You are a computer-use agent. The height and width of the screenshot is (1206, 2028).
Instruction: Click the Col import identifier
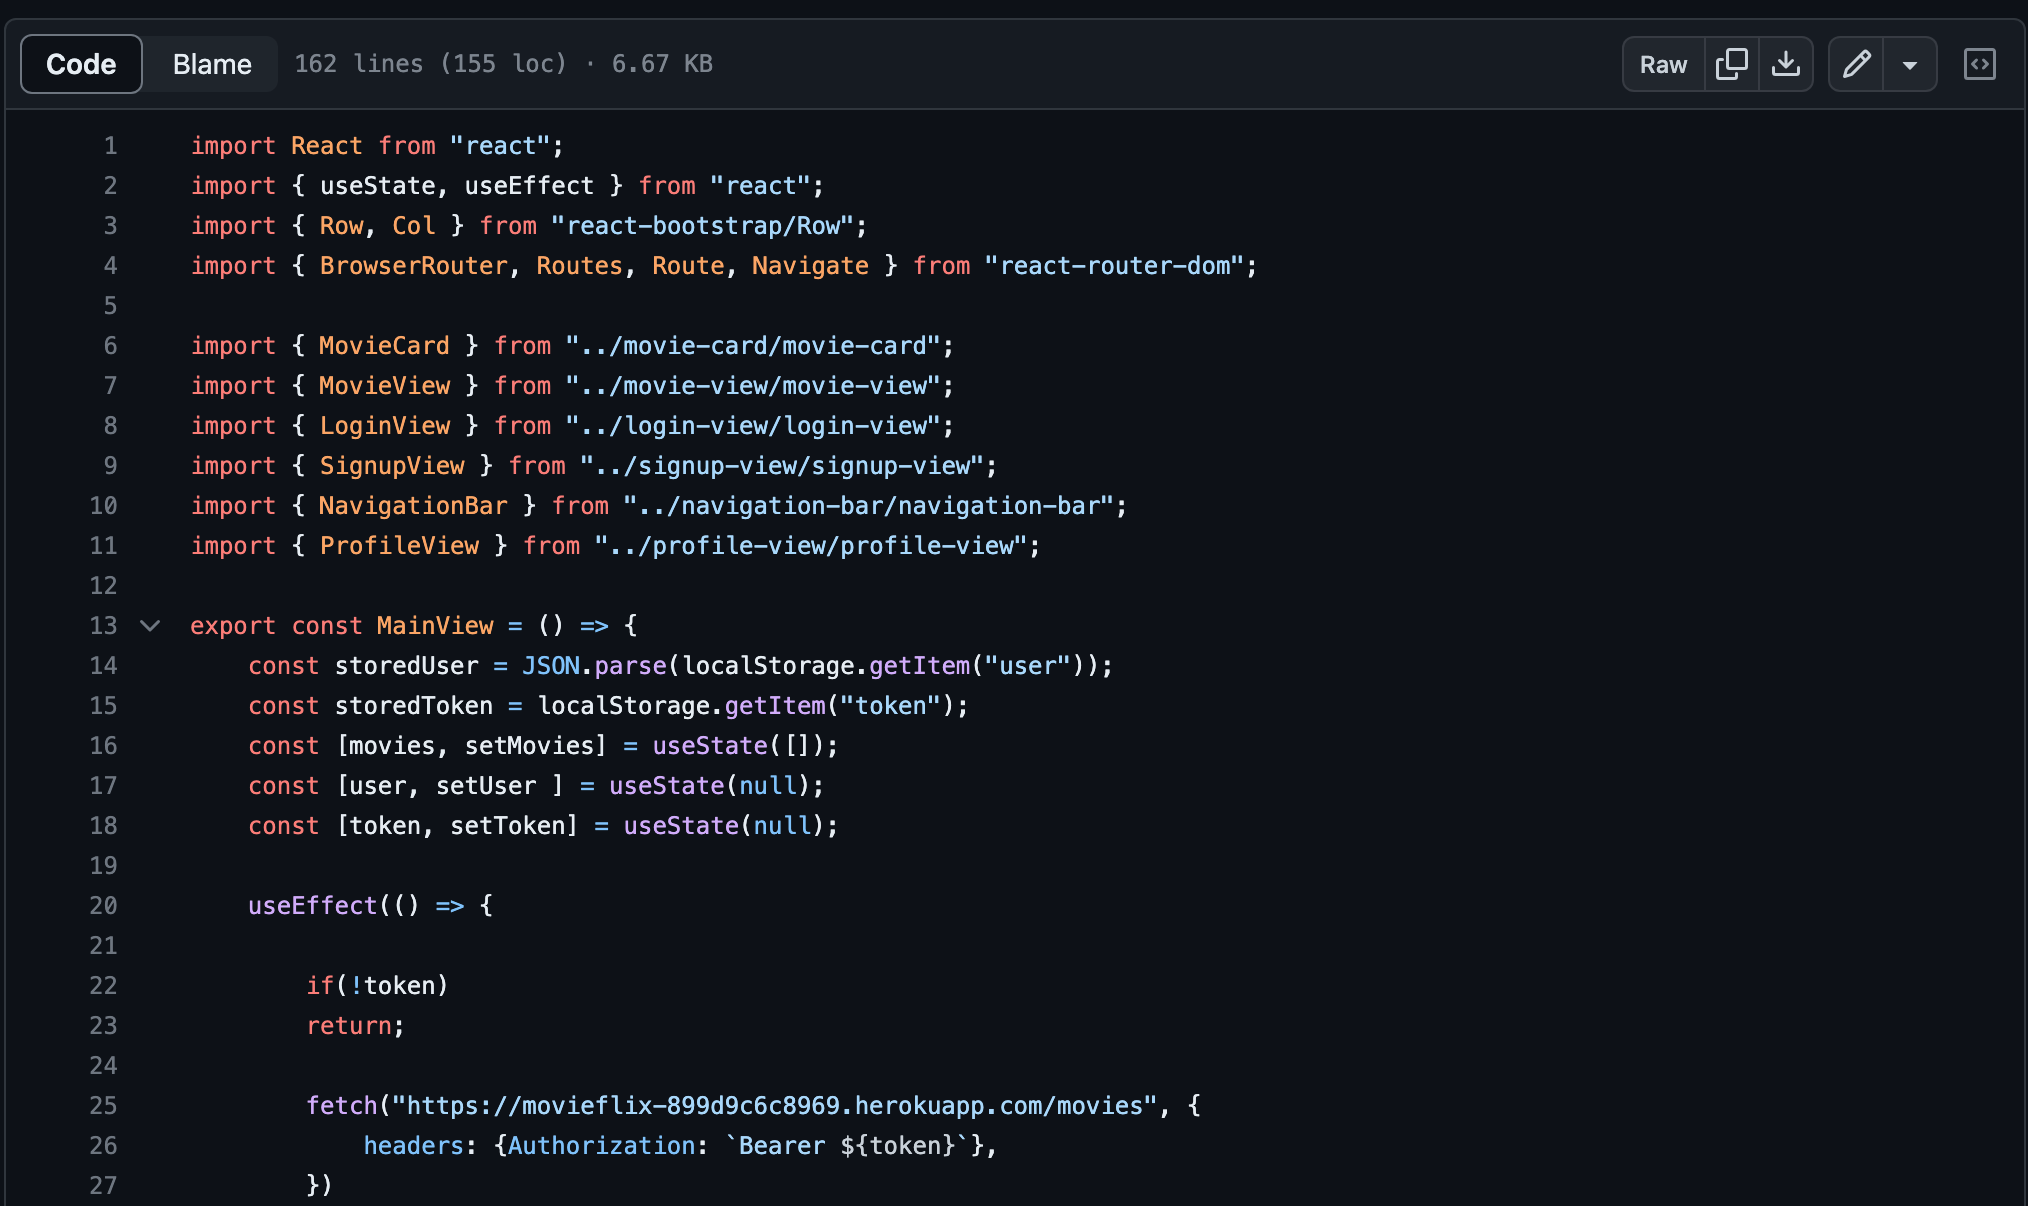[x=413, y=226]
